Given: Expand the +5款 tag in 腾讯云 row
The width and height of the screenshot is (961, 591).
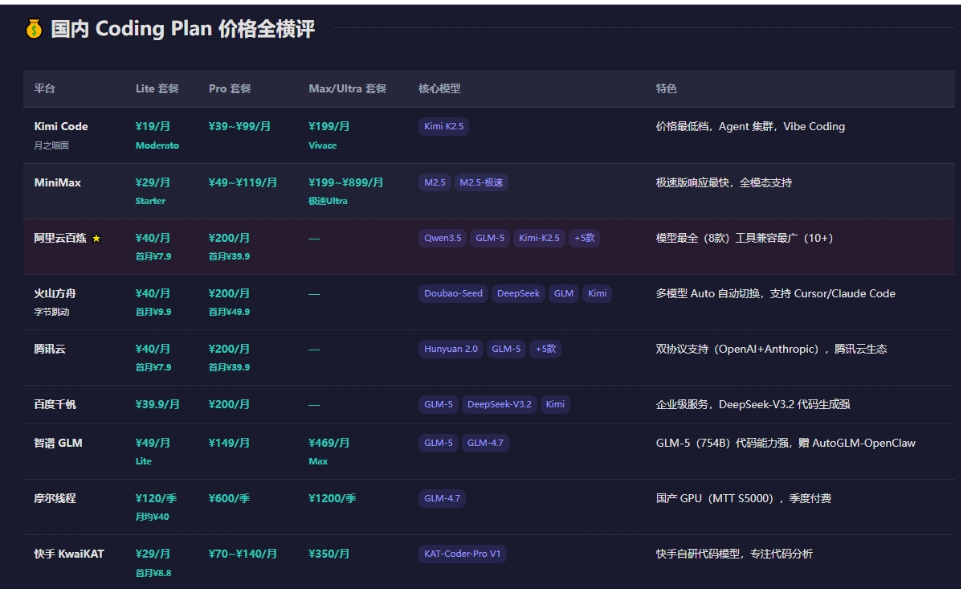Looking at the screenshot, I should pyautogui.click(x=545, y=349).
